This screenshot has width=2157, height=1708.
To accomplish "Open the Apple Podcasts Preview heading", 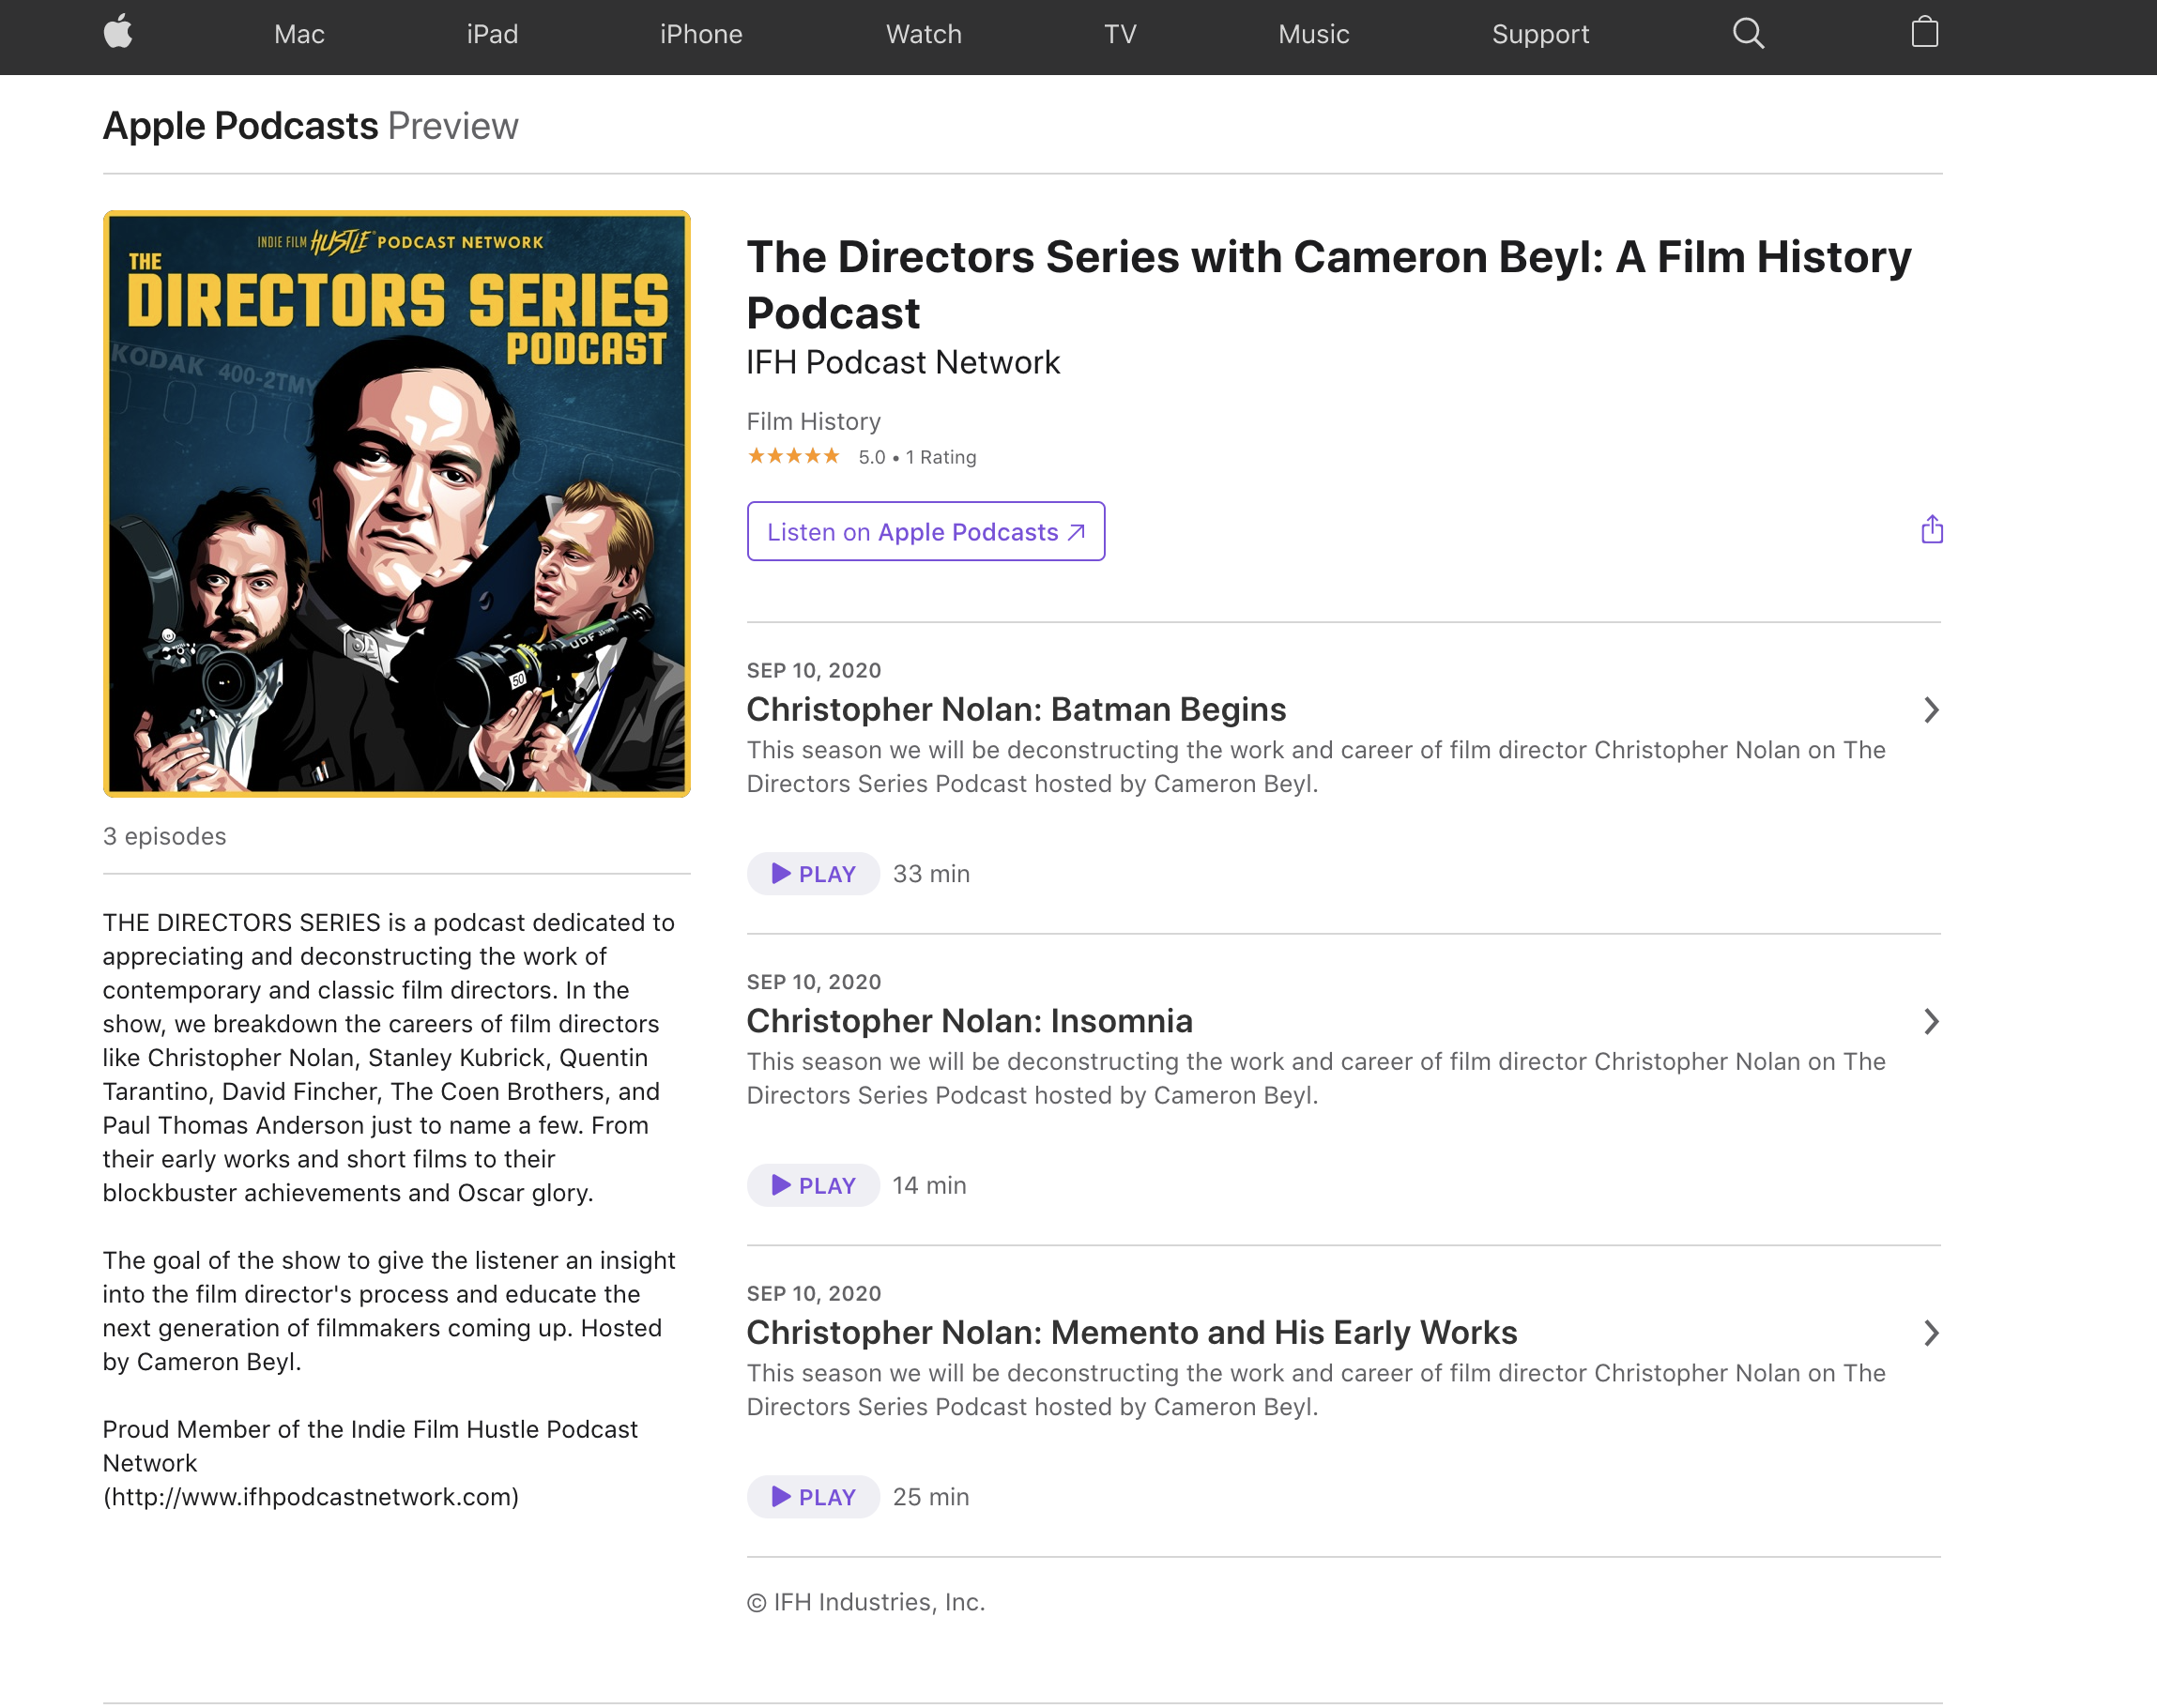I will [310, 126].
